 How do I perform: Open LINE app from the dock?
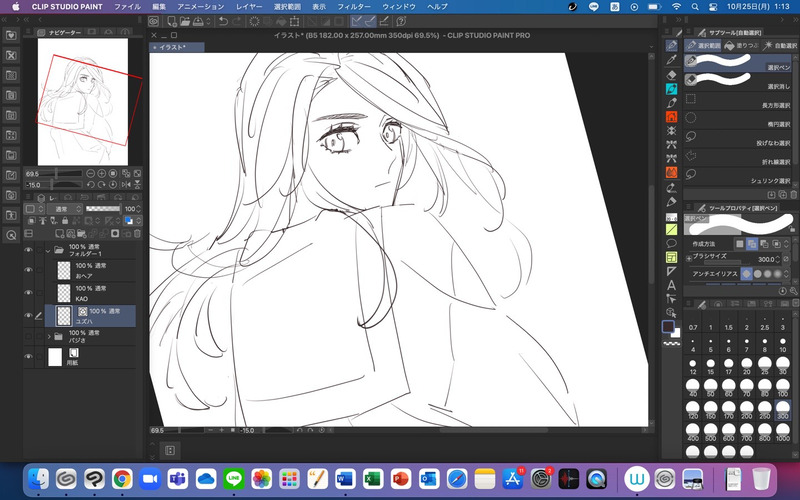tap(233, 478)
